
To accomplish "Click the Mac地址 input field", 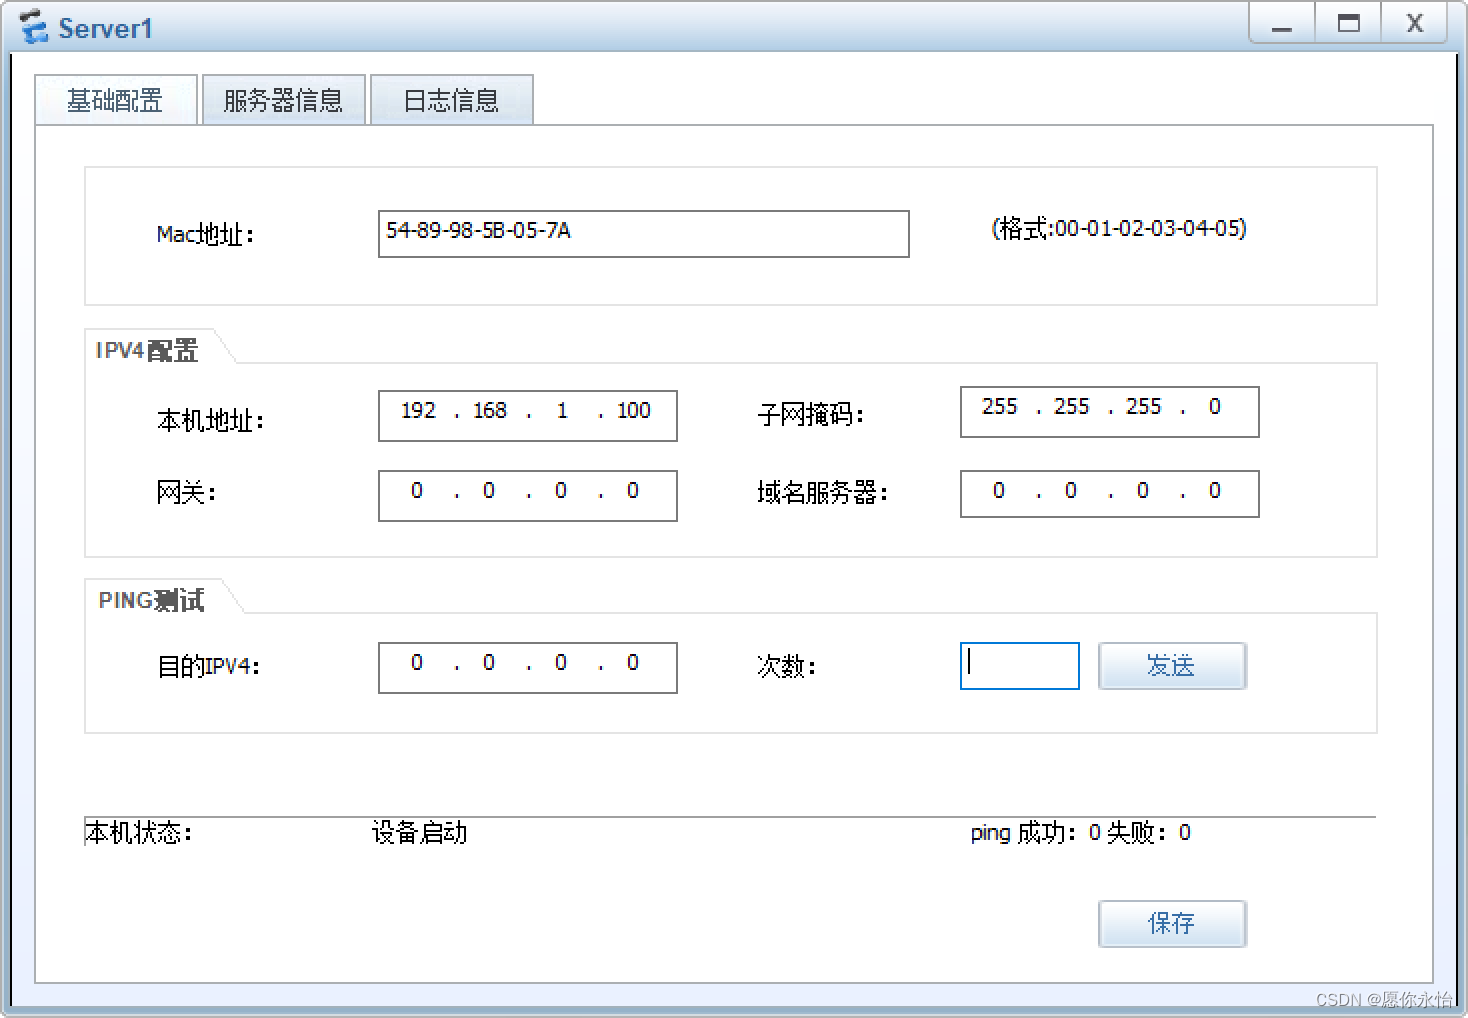I will [643, 234].
